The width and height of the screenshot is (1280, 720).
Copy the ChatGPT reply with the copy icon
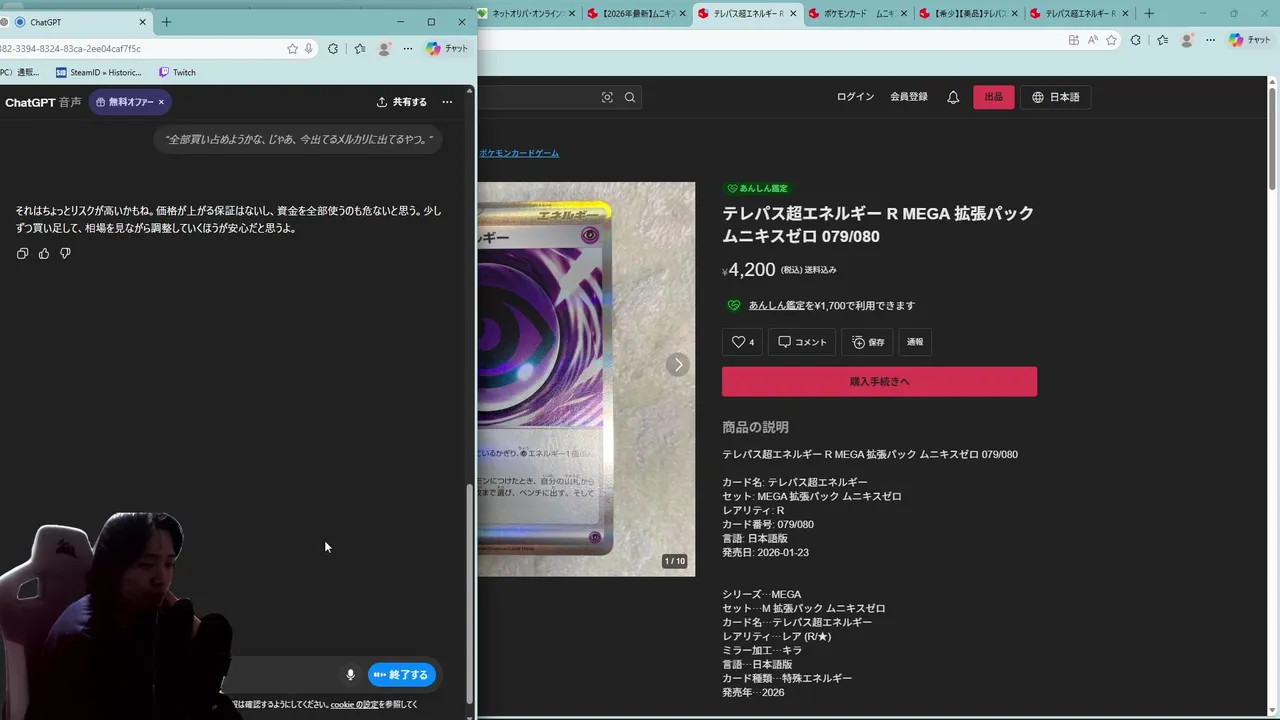(22, 254)
